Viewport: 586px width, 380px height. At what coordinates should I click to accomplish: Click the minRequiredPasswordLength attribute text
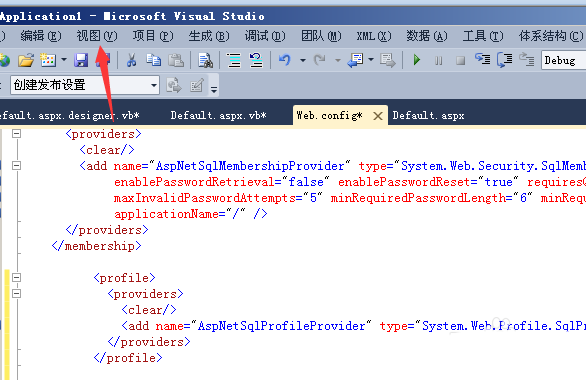pos(418,198)
